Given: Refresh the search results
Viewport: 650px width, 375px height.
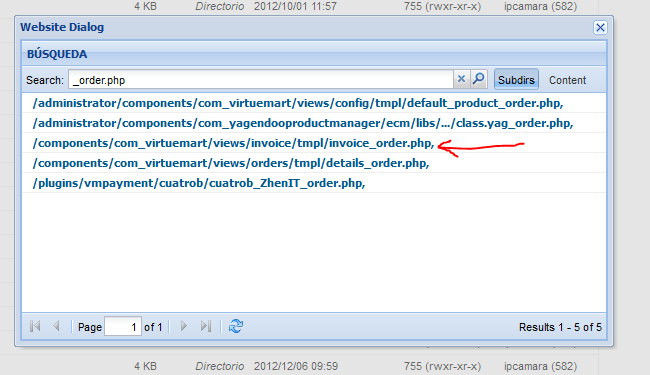Looking at the screenshot, I should 236,327.
